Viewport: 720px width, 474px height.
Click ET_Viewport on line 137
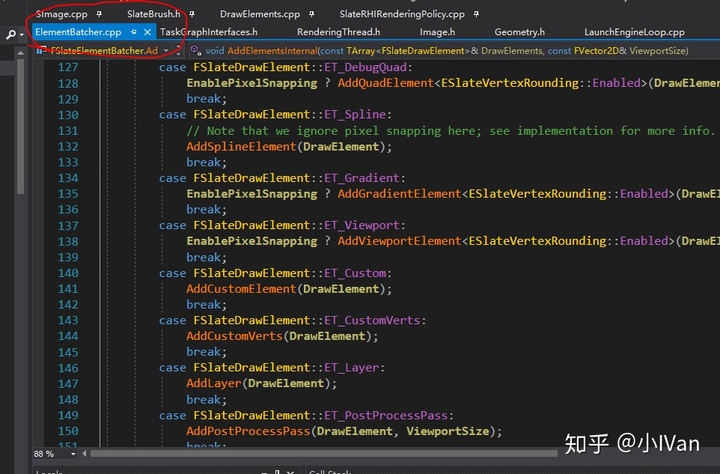coord(362,225)
